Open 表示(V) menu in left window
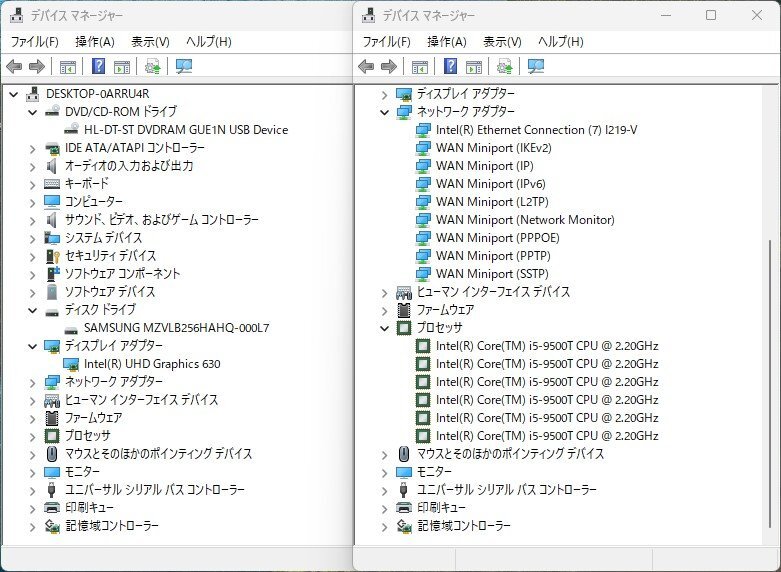The height and width of the screenshot is (572, 781). 150,41
